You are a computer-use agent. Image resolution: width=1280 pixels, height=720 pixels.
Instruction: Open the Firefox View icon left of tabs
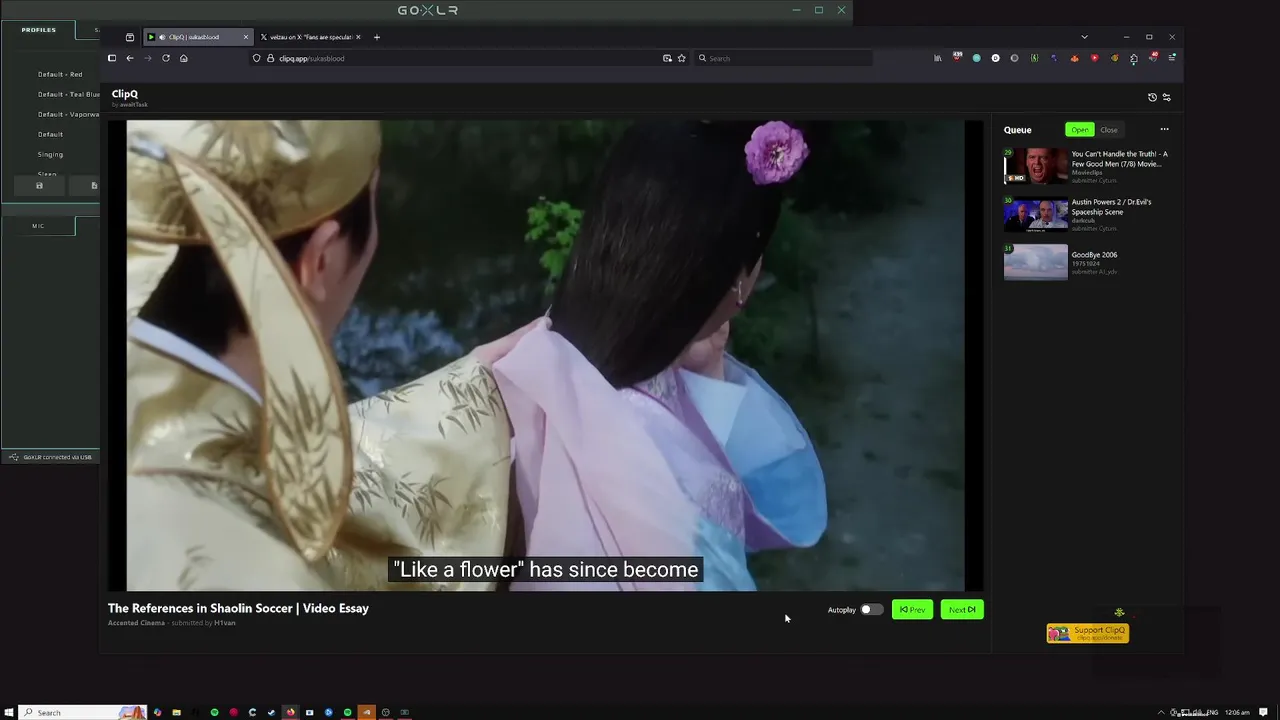pos(130,37)
